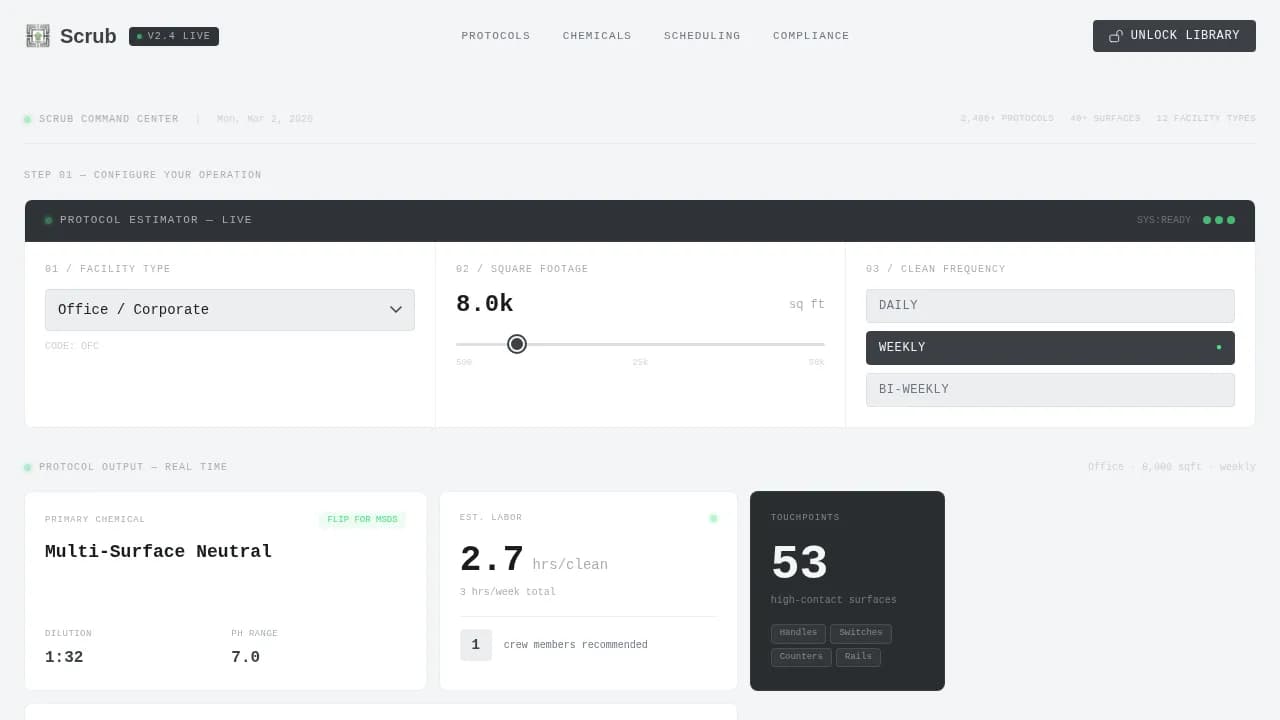
Task: Click the slider track near 25k
Action: pos(640,344)
